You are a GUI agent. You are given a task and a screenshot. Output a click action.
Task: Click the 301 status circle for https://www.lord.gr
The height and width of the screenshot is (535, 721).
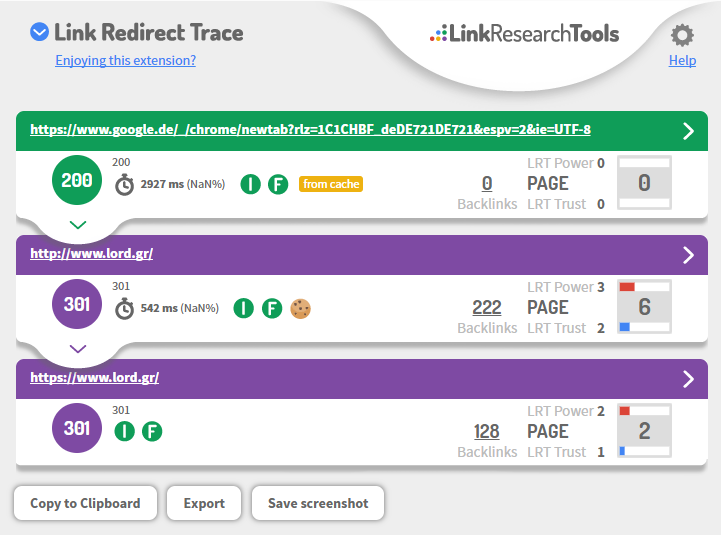(77, 428)
